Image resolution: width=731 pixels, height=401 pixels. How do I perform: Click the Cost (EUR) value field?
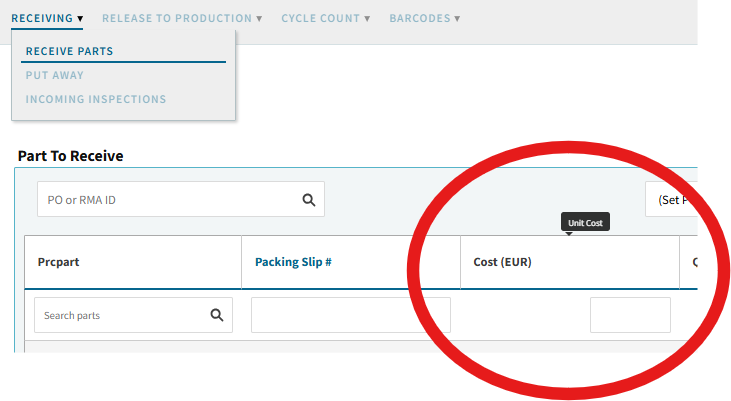630,315
